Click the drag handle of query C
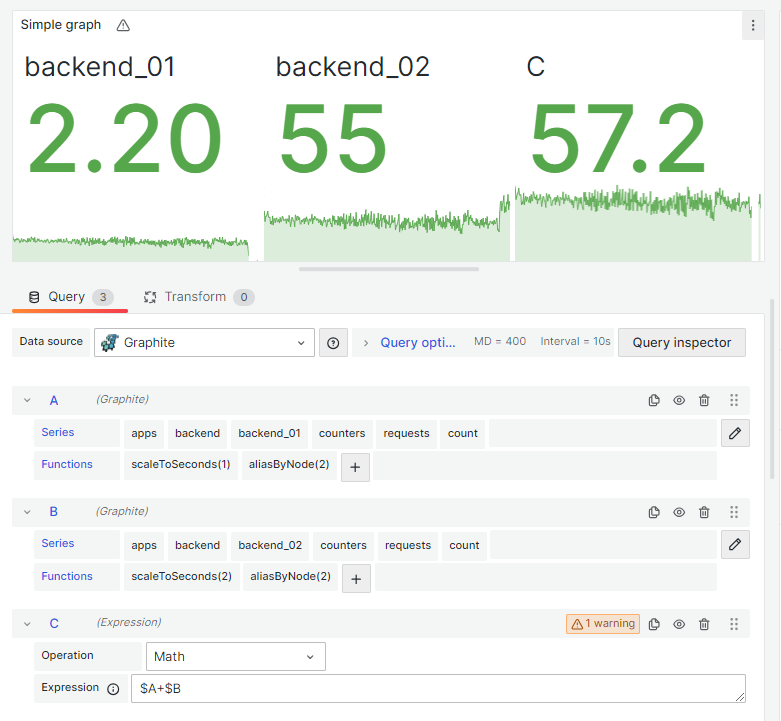781x721 pixels. click(x=734, y=624)
